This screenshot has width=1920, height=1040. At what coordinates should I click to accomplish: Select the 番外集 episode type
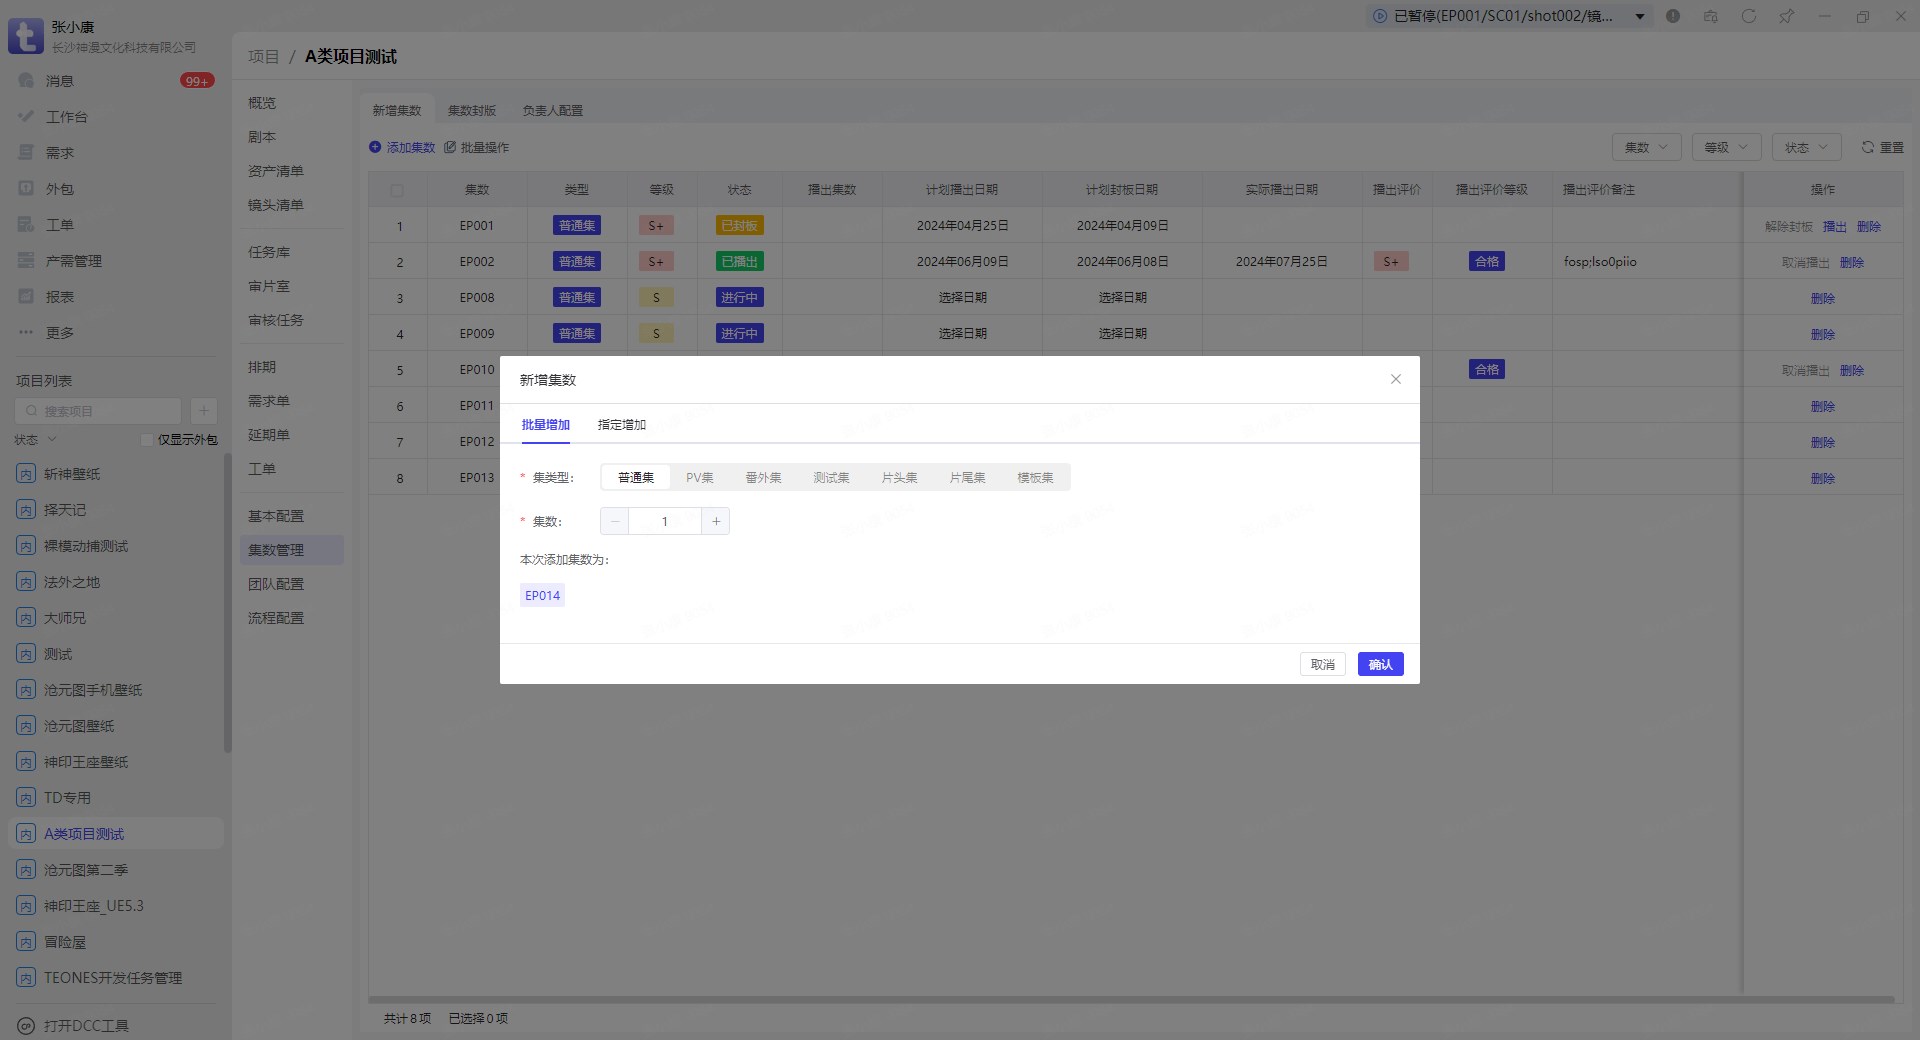763,478
